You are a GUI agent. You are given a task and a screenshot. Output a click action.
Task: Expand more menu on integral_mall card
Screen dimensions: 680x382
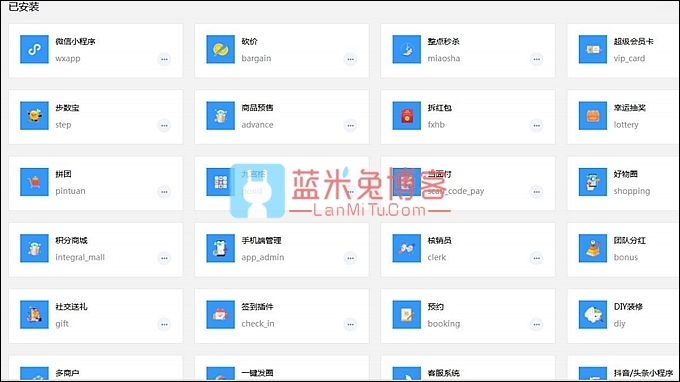(164, 258)
